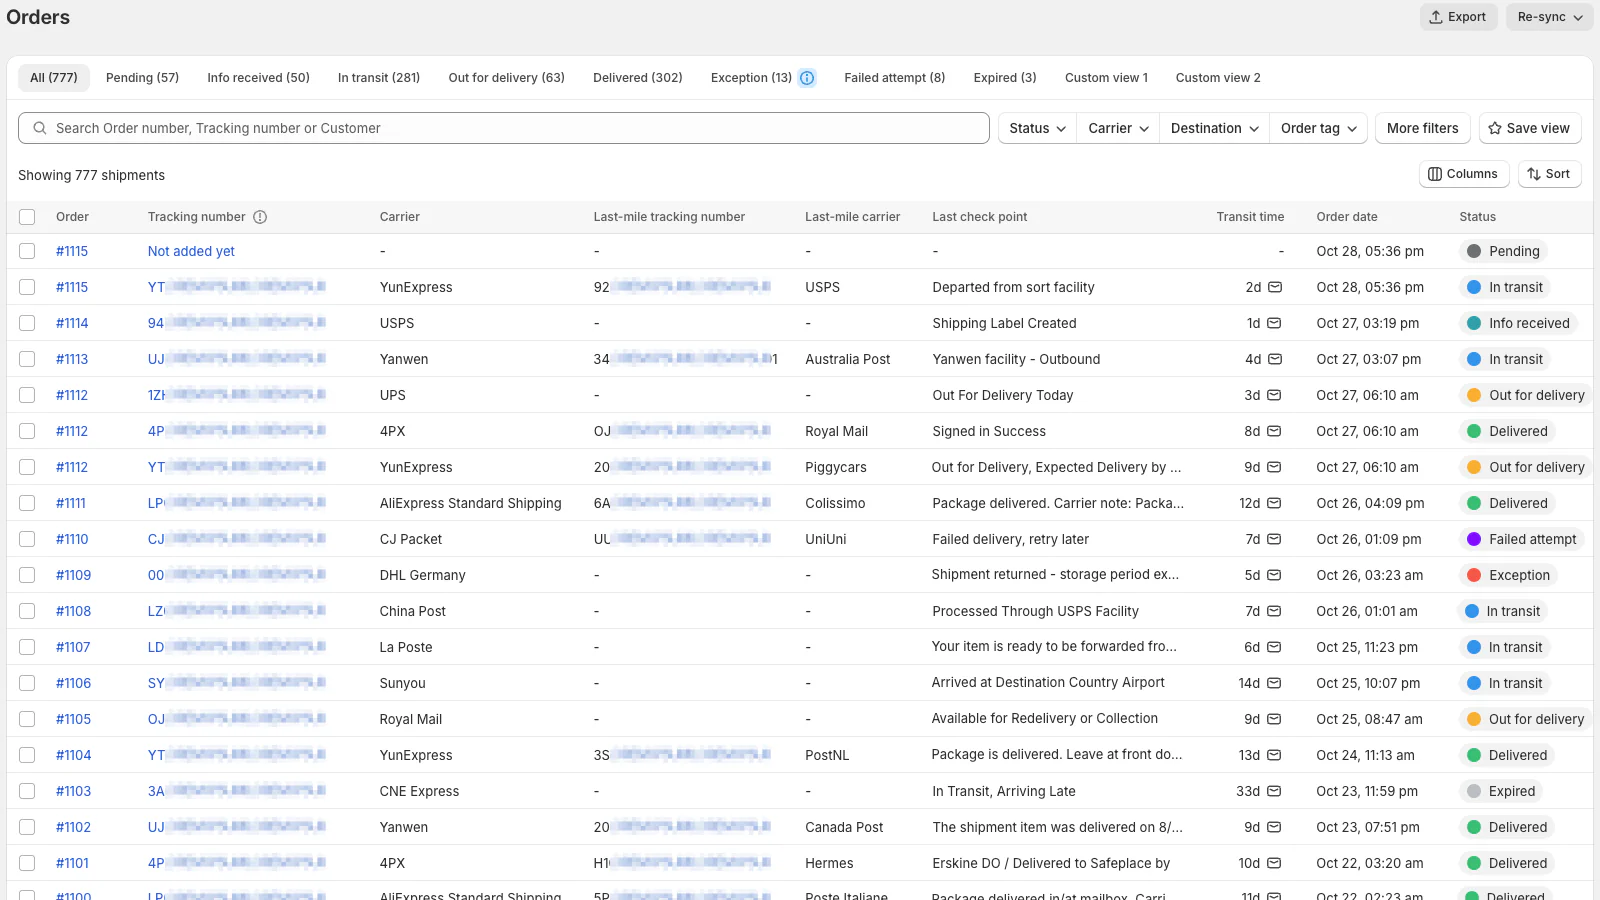Click transit icon in order #1101 10d row
The height and width of the screenshot is (900, 1600).
click(x=1274, y=863)
